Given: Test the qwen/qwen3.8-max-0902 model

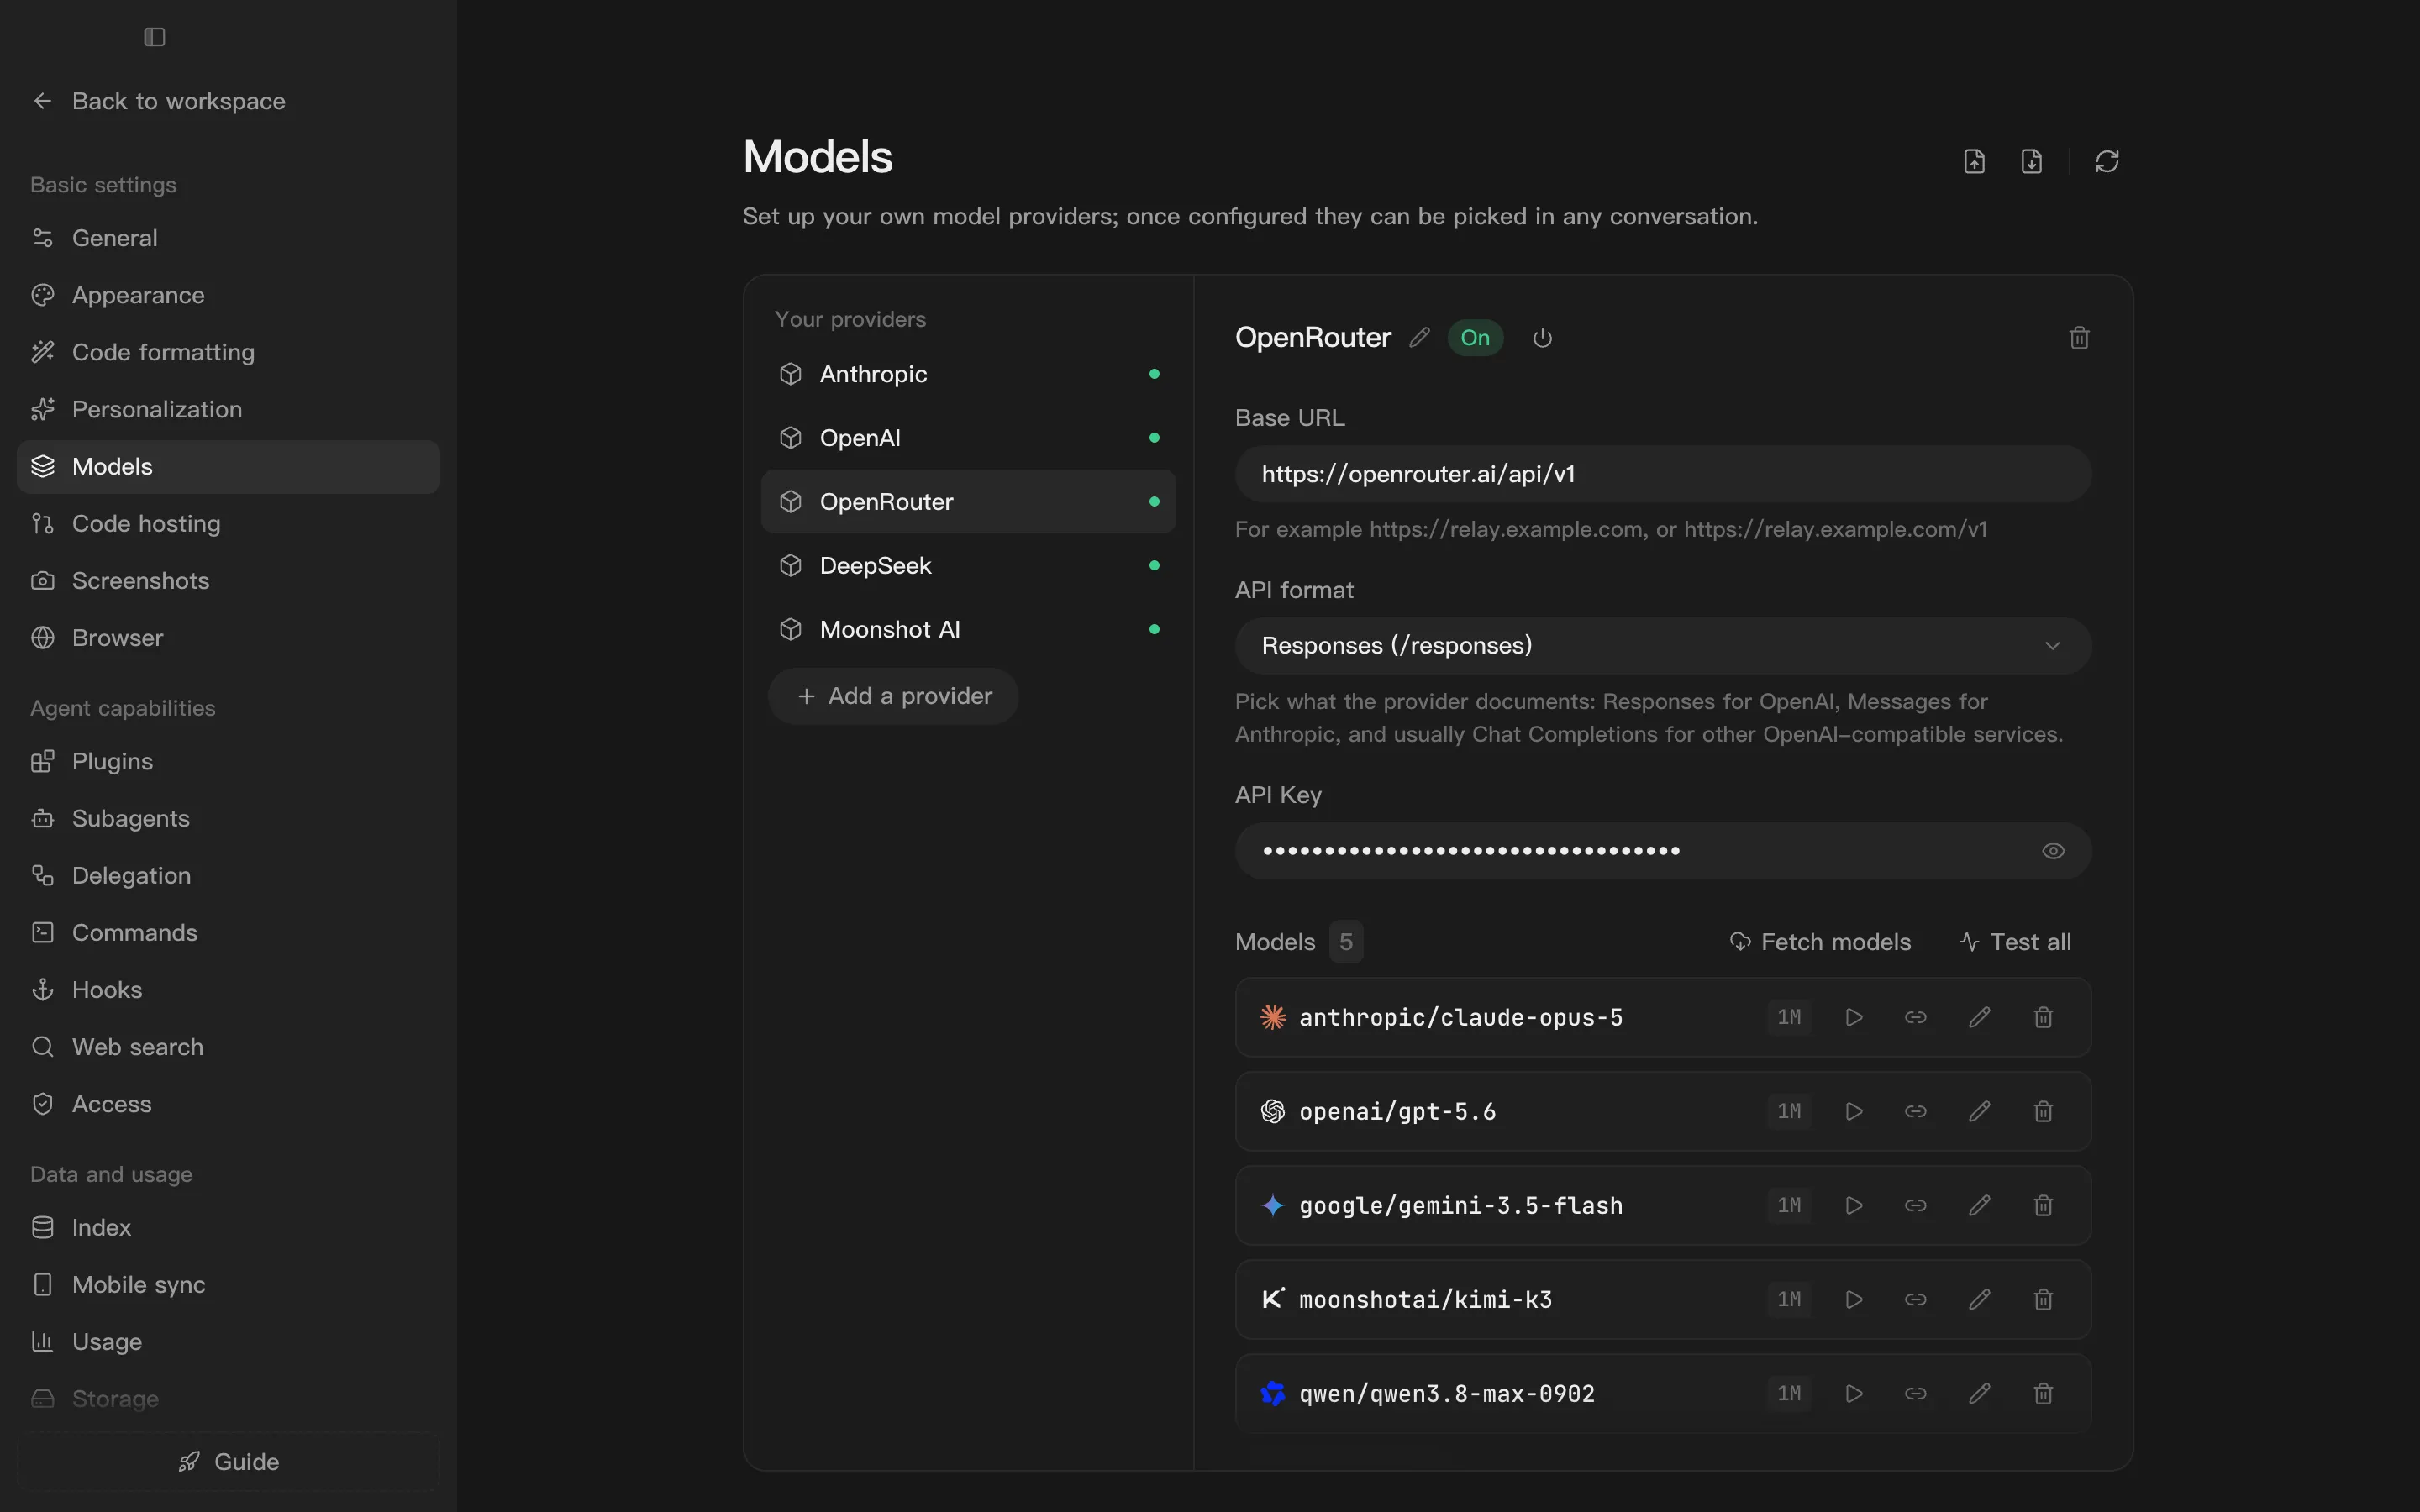Looking at the screenshot, I should pos(1853,1394).
